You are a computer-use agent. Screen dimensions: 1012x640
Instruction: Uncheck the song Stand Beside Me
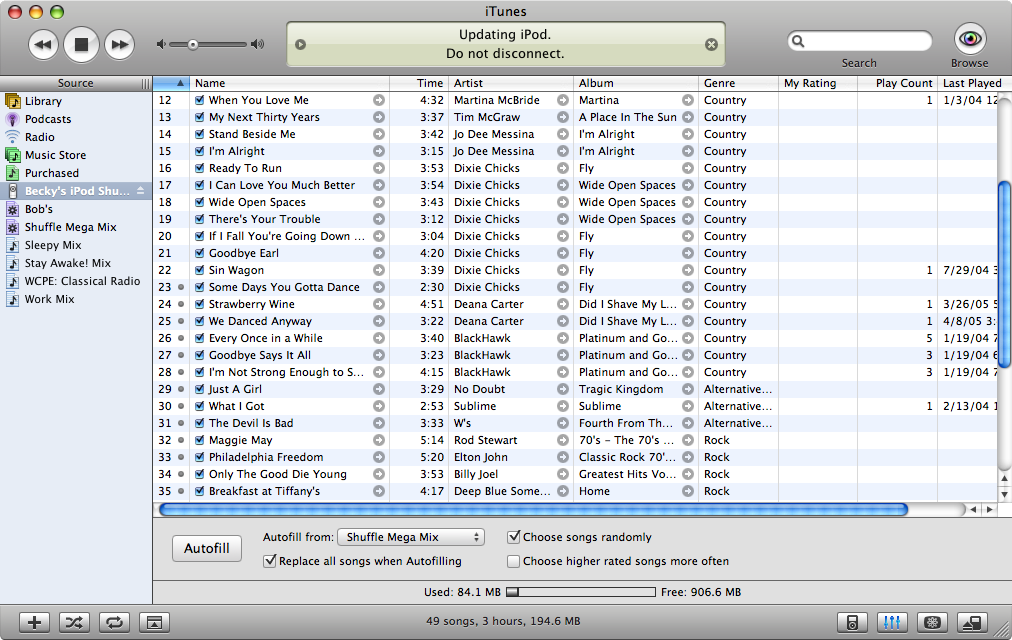pos(199,134)
